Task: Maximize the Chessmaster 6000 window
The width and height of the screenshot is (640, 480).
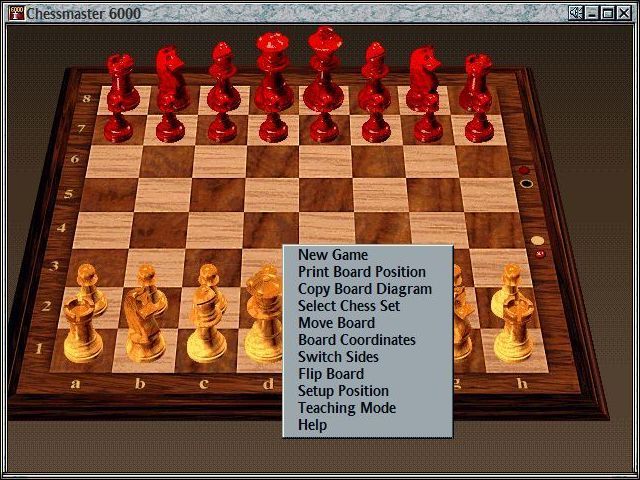Action: point(608,13)
